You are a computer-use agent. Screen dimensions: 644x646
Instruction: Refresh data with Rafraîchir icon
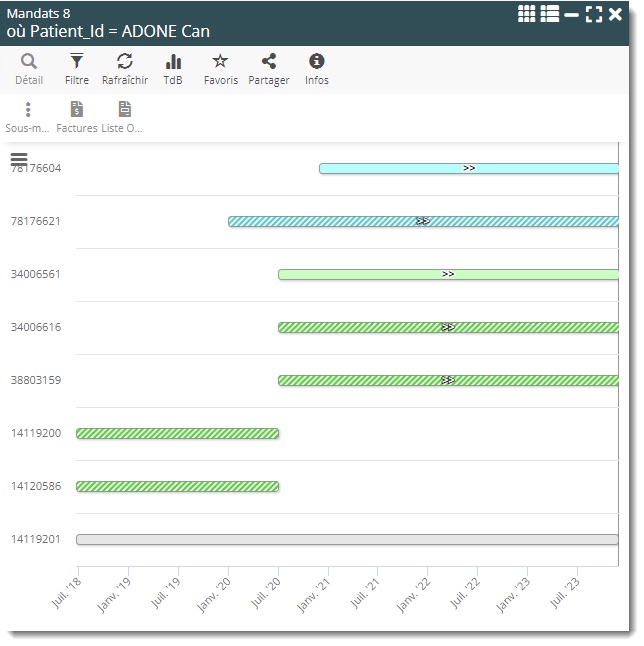(125, 62)
